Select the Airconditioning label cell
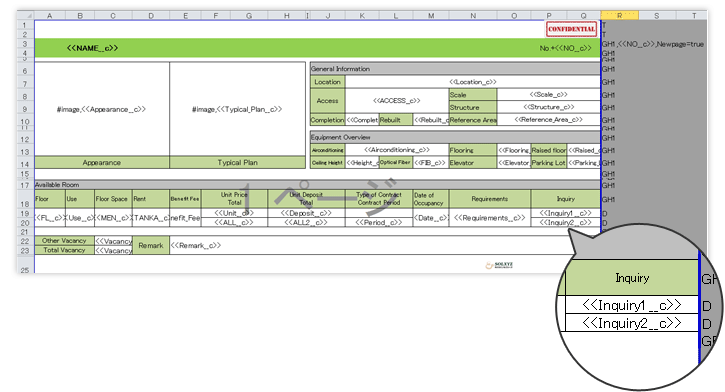 [327, 150]
